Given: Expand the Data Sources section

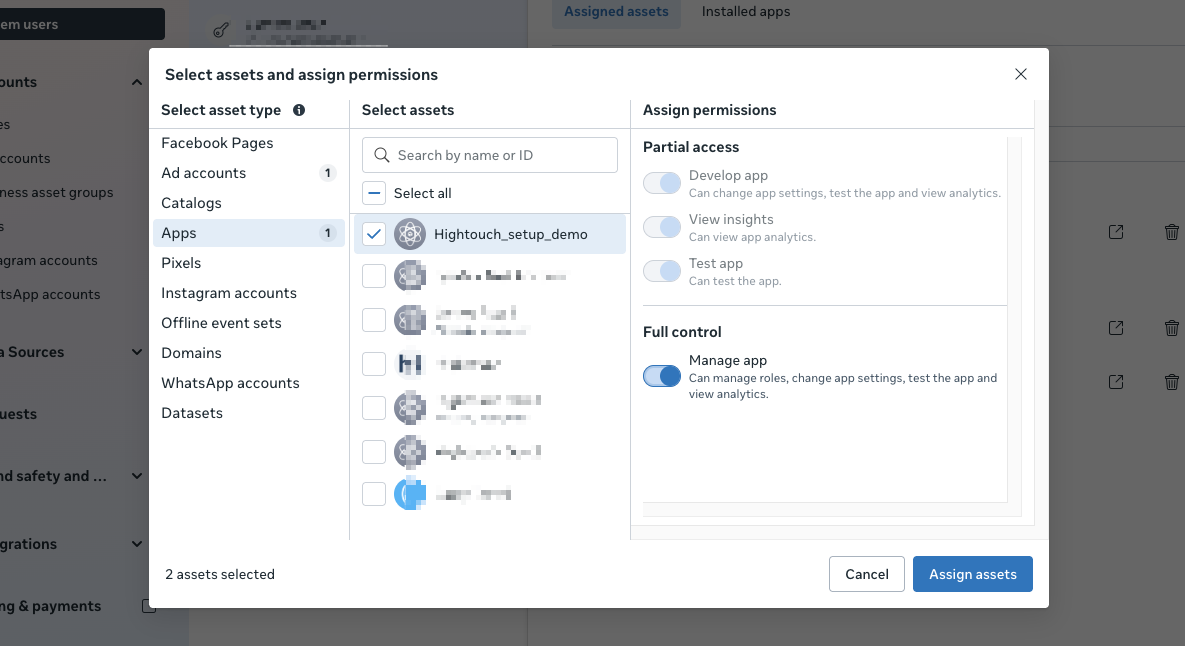Looking at the screenshot, I should point(137,352).
